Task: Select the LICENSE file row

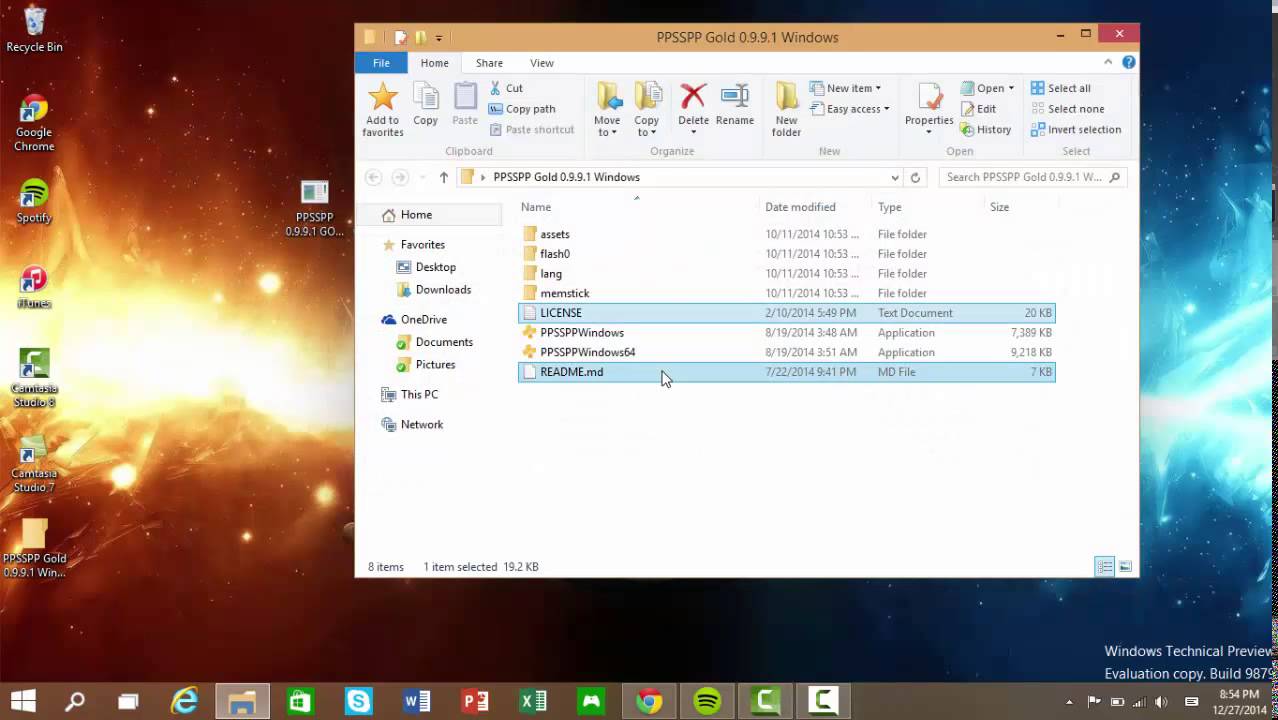Action: click(787, 313)
